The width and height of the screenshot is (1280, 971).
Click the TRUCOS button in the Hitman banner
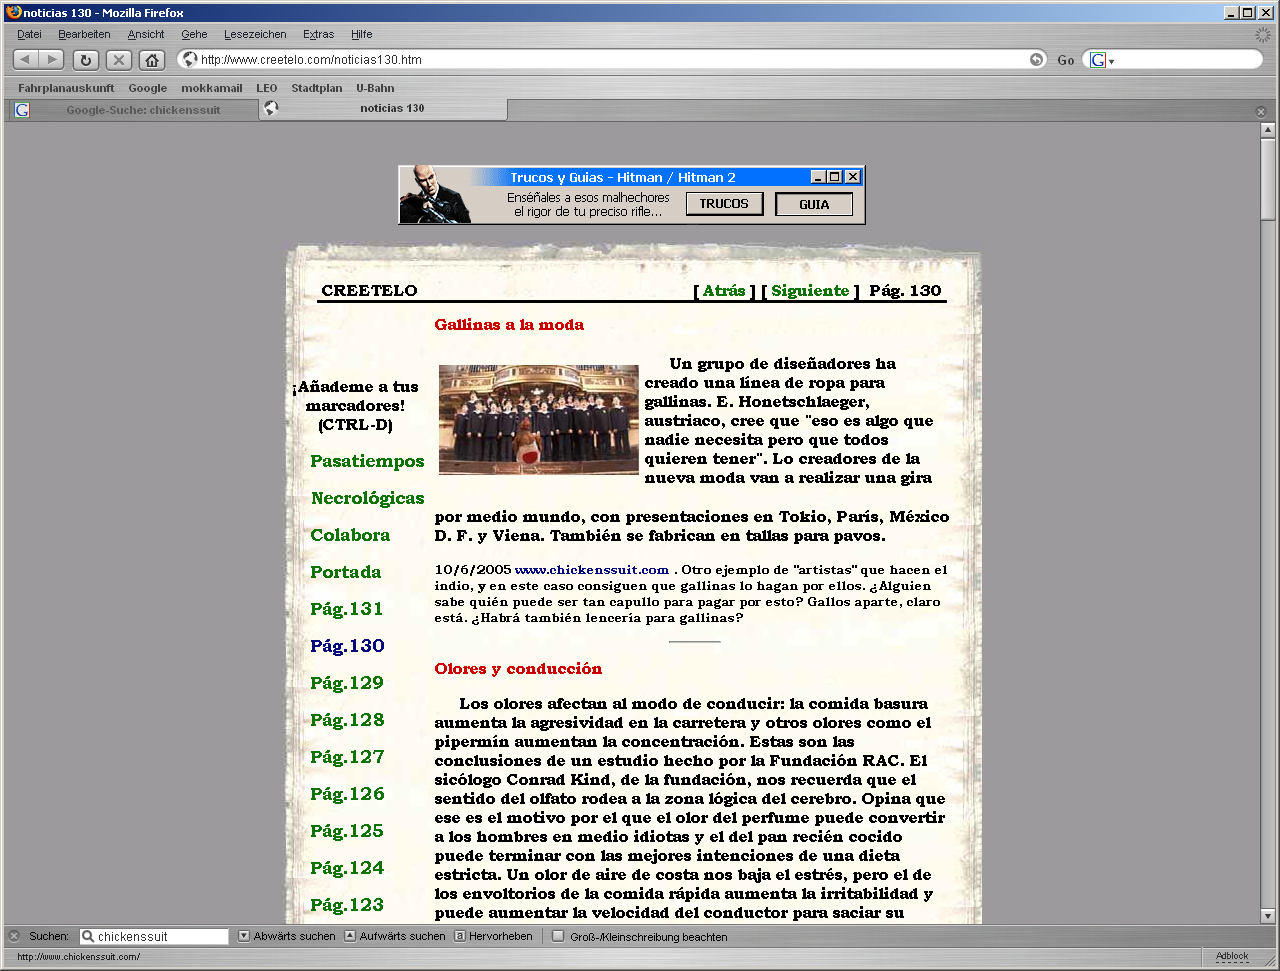[724, 204]
